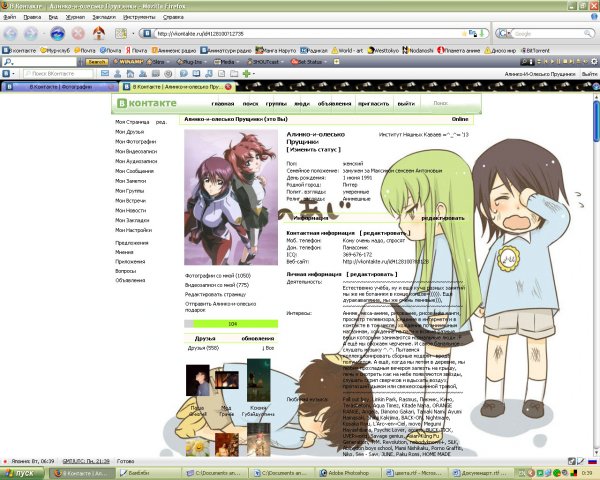Image resolution: width=600 pixels, height=480 pixels.
Task: Go back with the browser Back button
Action: [x=10, y=34]
